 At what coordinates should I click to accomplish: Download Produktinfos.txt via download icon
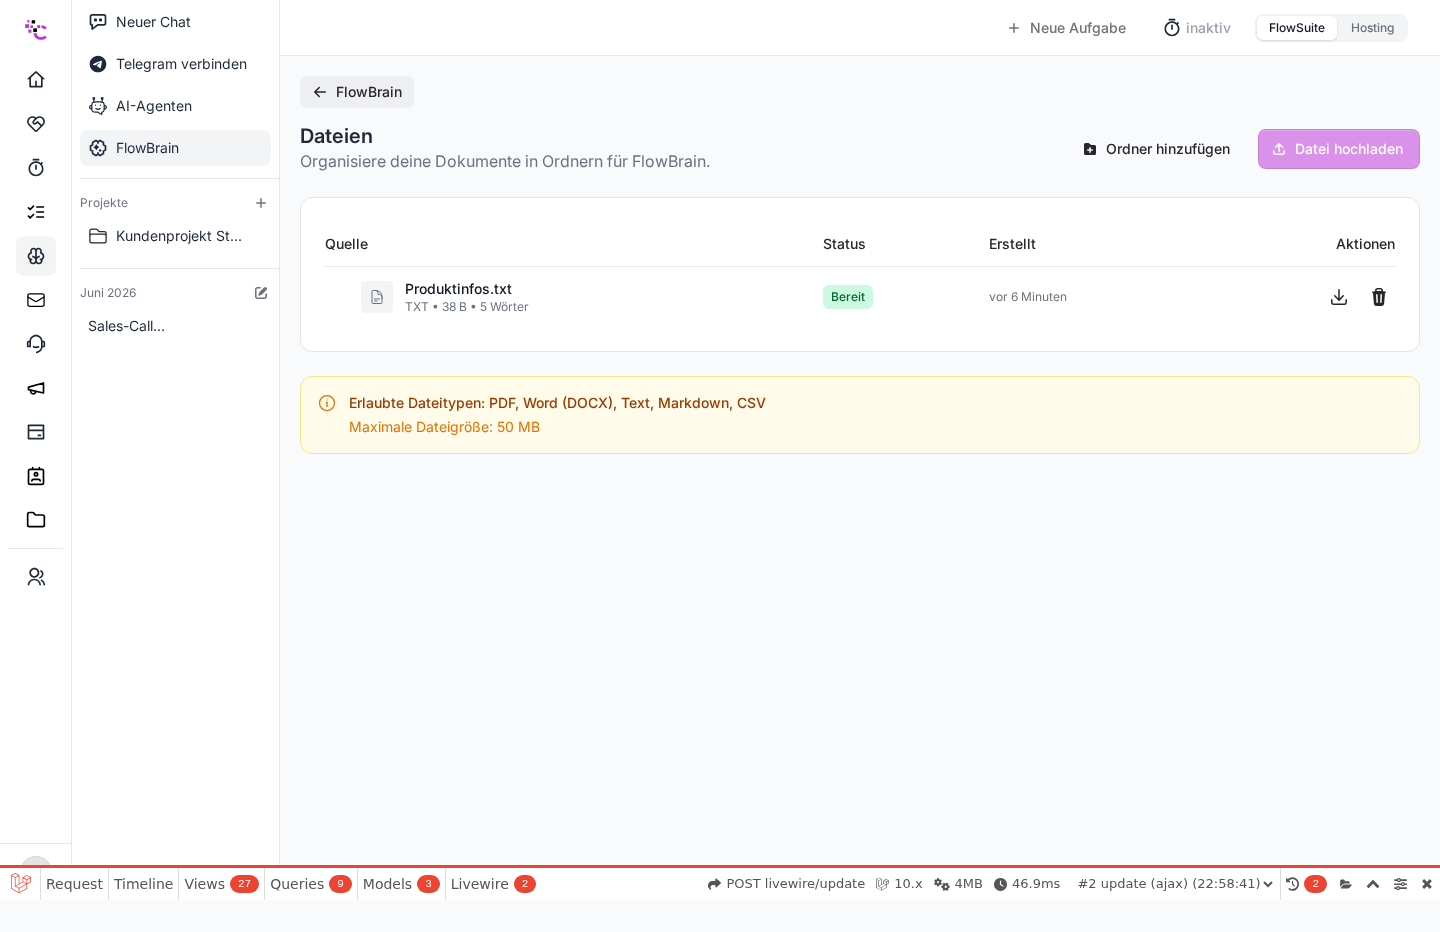pos(1339,297)
